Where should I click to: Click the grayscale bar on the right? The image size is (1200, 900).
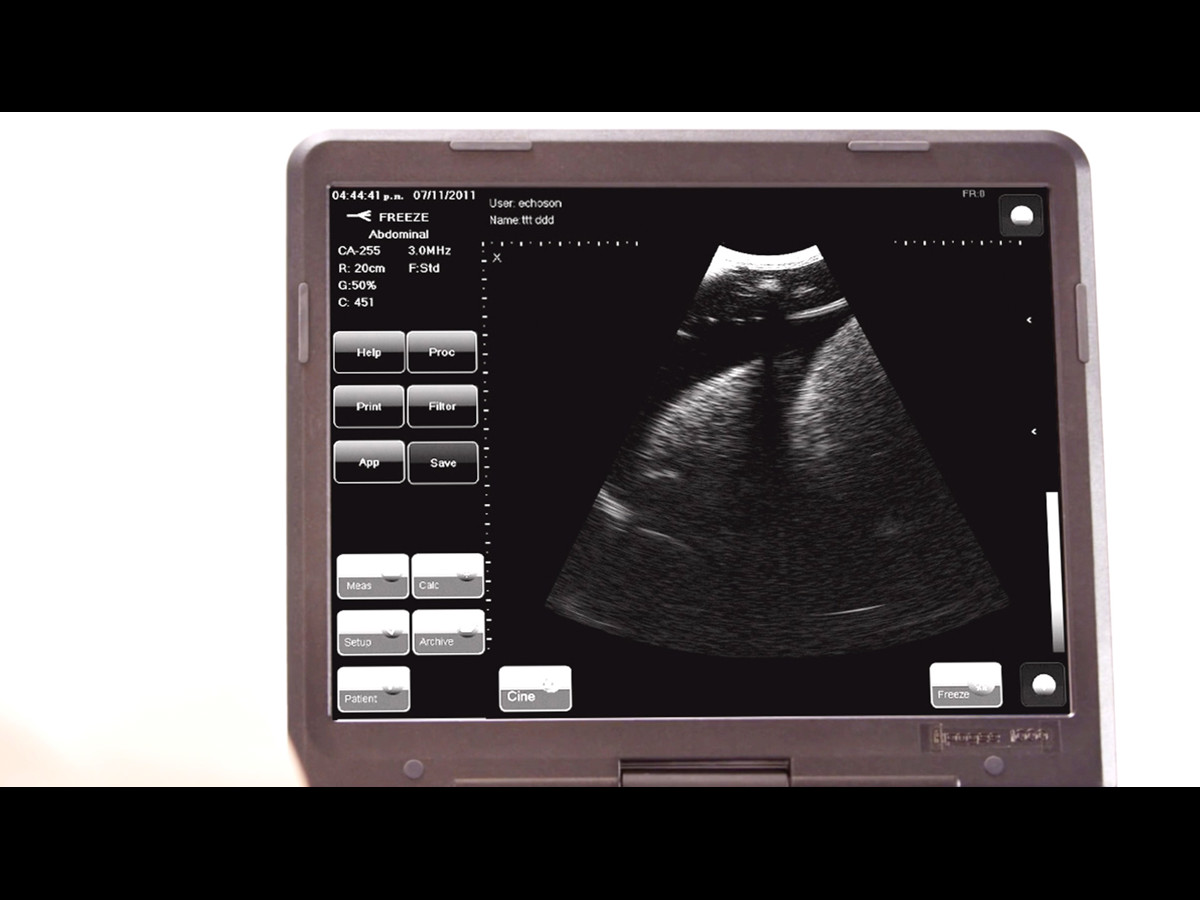click(1053, 572)
